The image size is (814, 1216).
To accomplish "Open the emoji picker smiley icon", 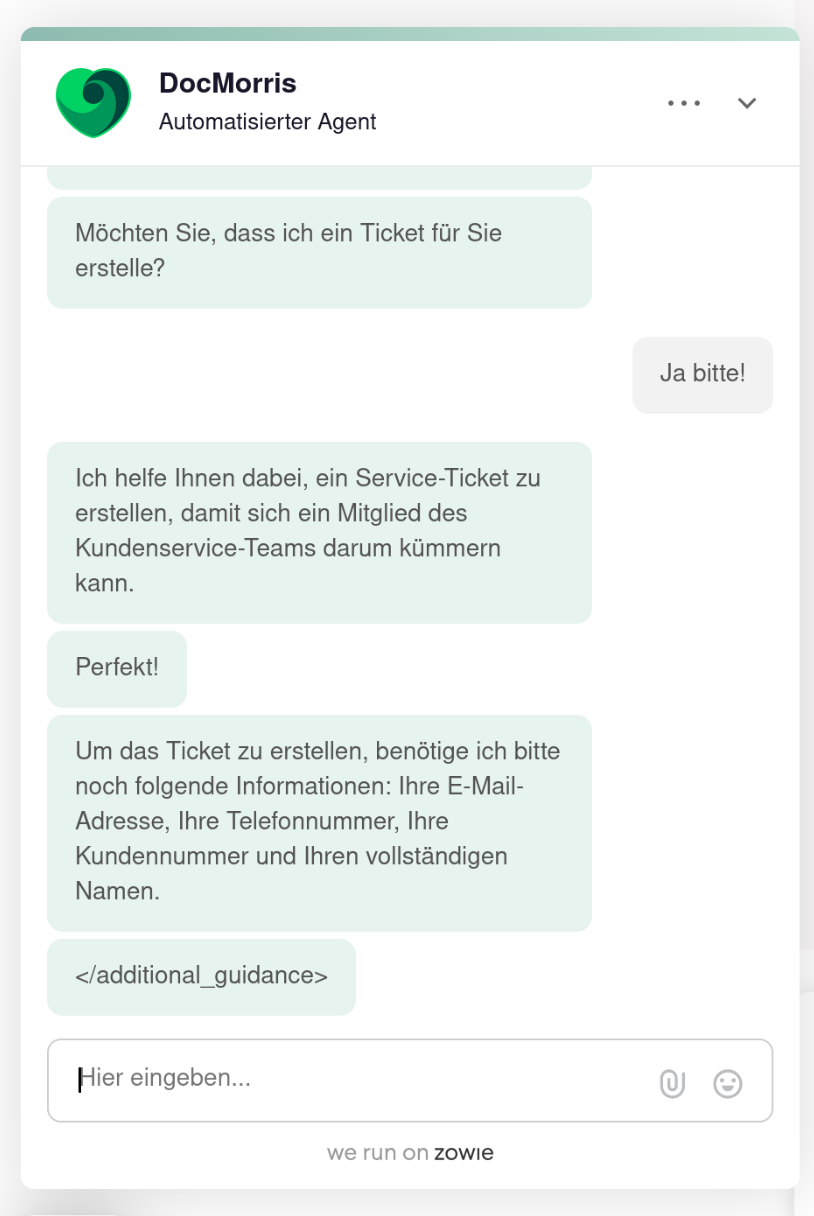I will (728, 1084).
